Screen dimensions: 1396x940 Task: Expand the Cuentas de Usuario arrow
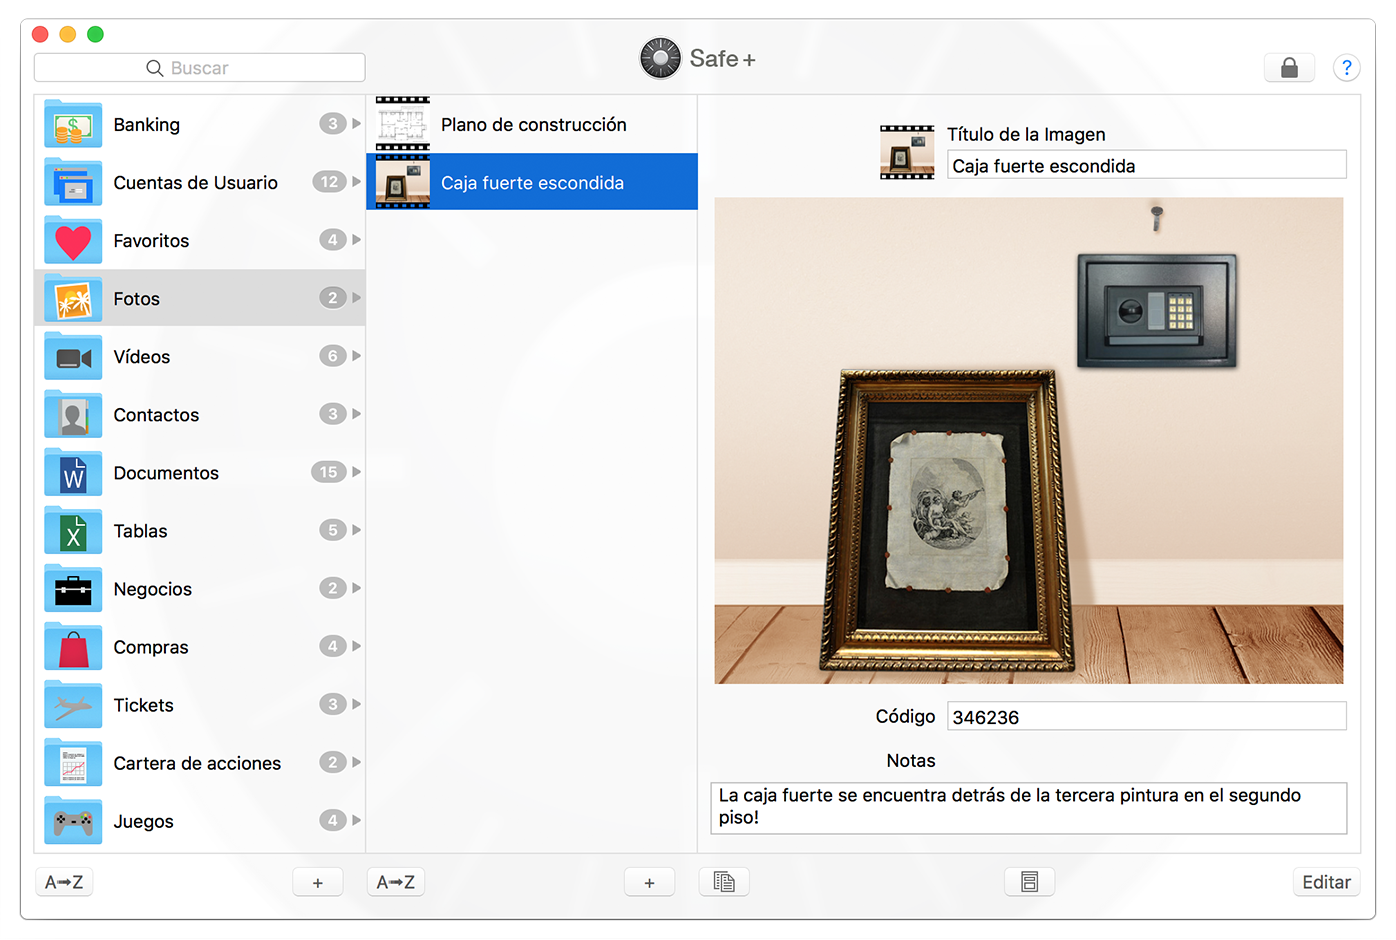(x=356, y=182)
